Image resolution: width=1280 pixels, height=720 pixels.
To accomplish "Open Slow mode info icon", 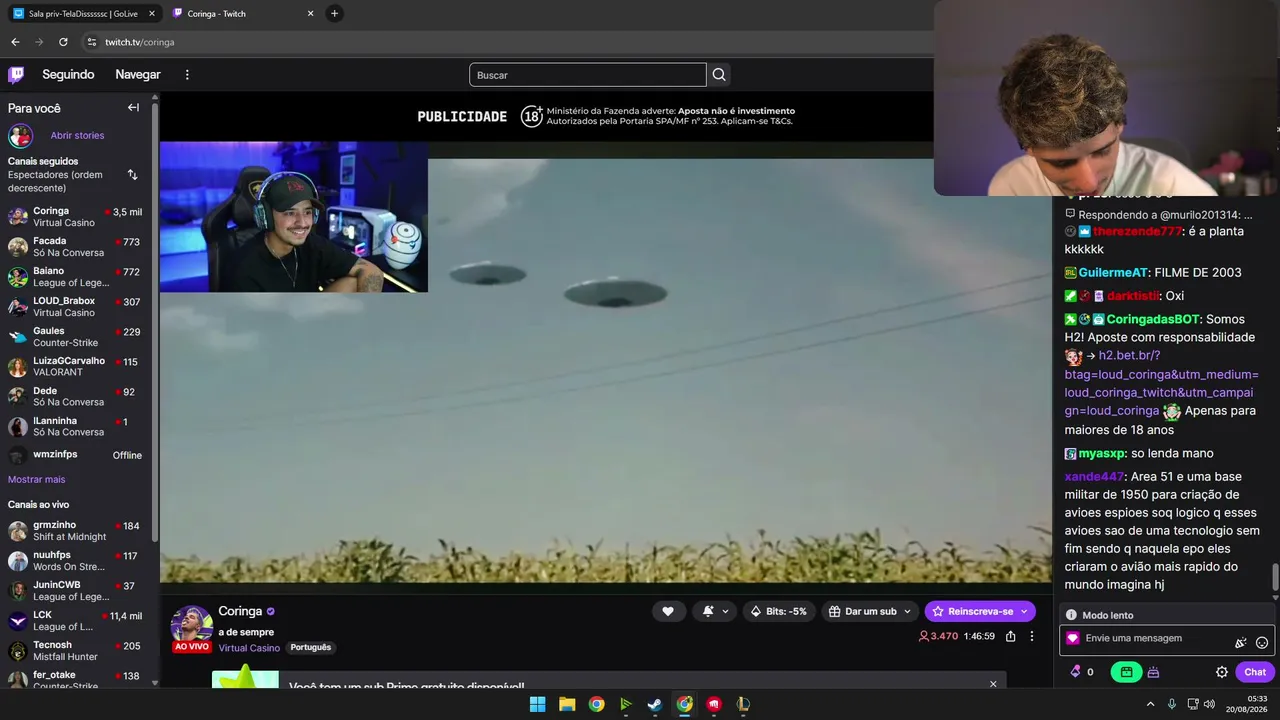I will click(1071, 615).
